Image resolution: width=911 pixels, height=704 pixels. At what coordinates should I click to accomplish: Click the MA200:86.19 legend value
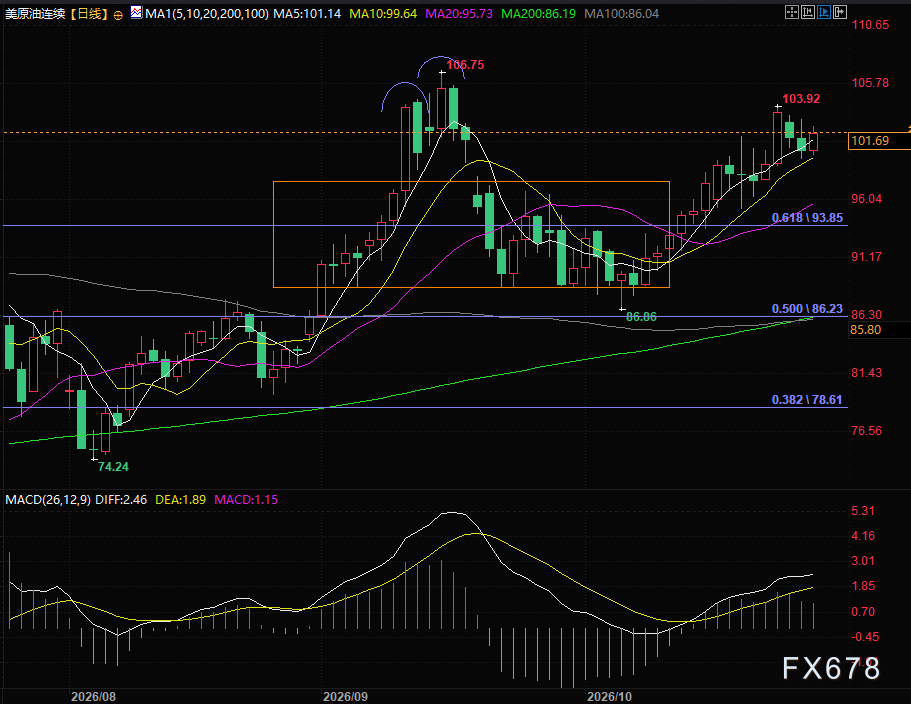539,13
